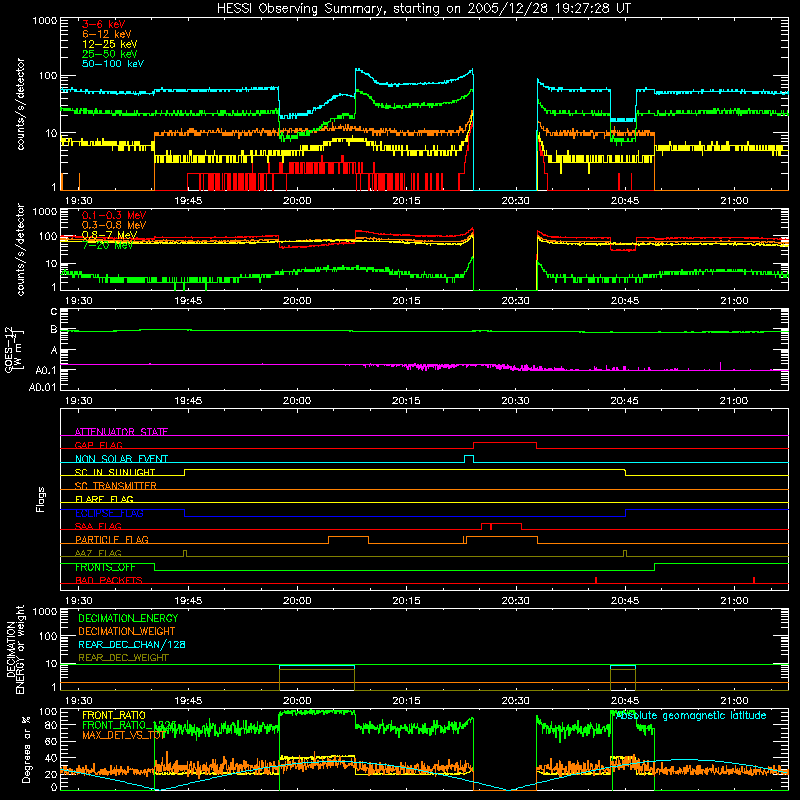Select the FLARE_FLAG label
Image resolution: width=800 pixels, height=800 pixels.
pyautogui.click(x=104, y=499)
